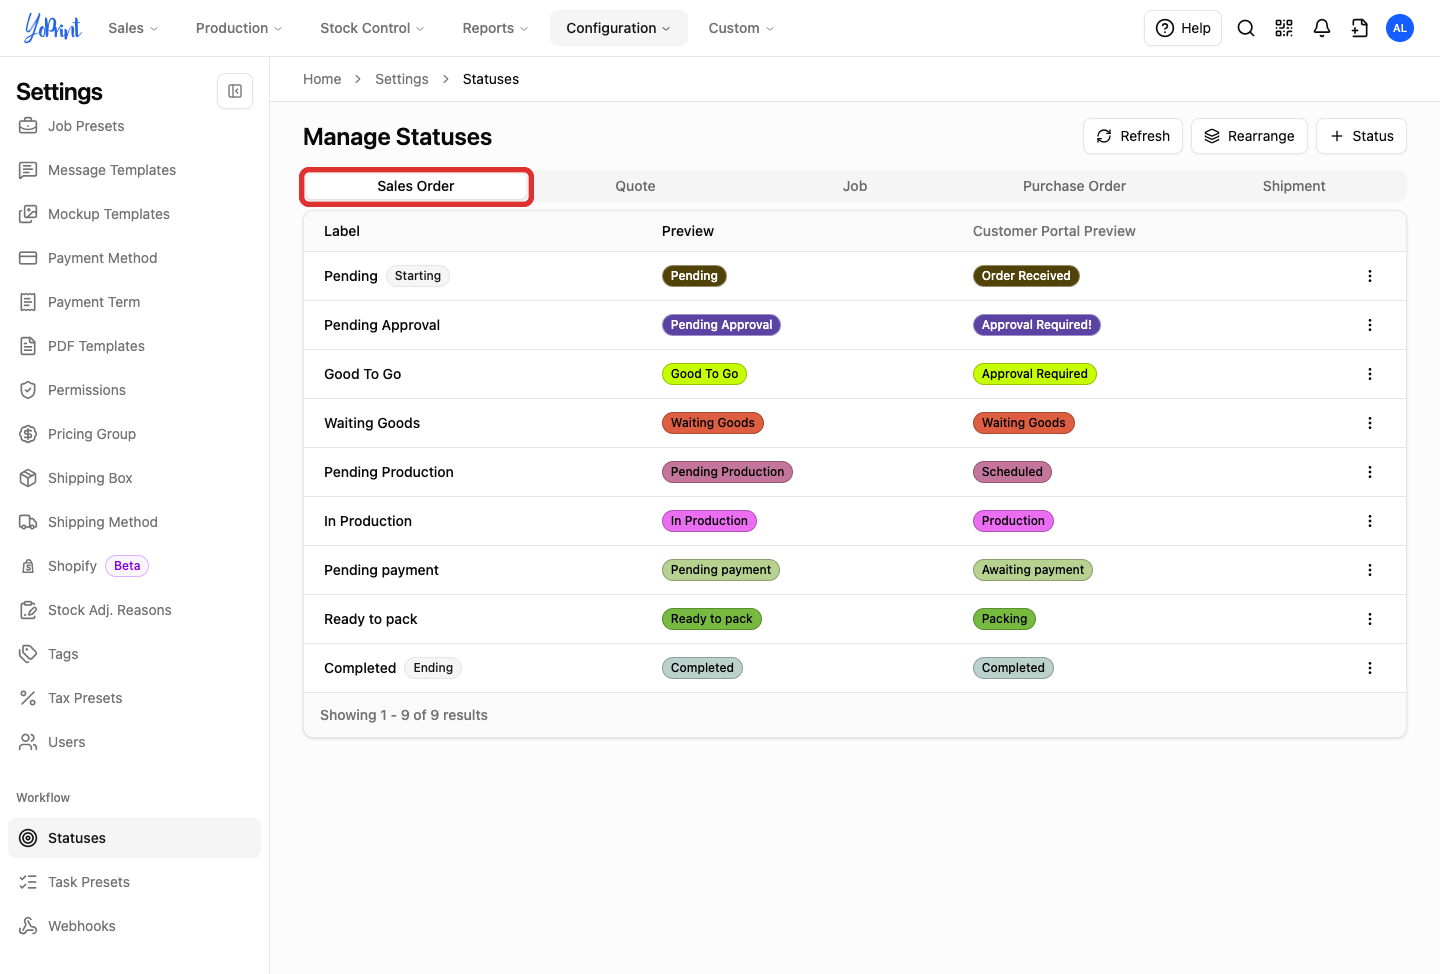Expand the Custom dropdown menu

(741, 28)
